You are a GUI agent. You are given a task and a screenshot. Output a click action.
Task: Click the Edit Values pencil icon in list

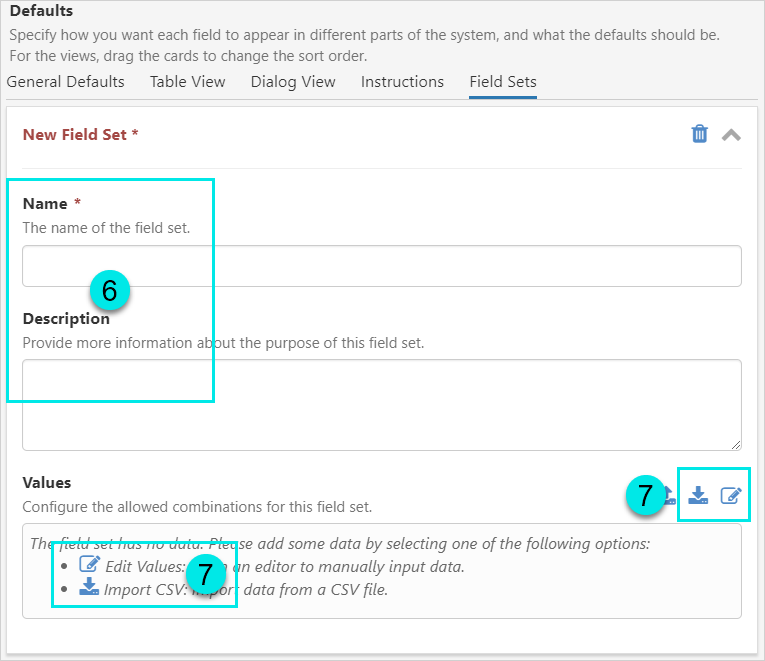(x=89, y=565)
